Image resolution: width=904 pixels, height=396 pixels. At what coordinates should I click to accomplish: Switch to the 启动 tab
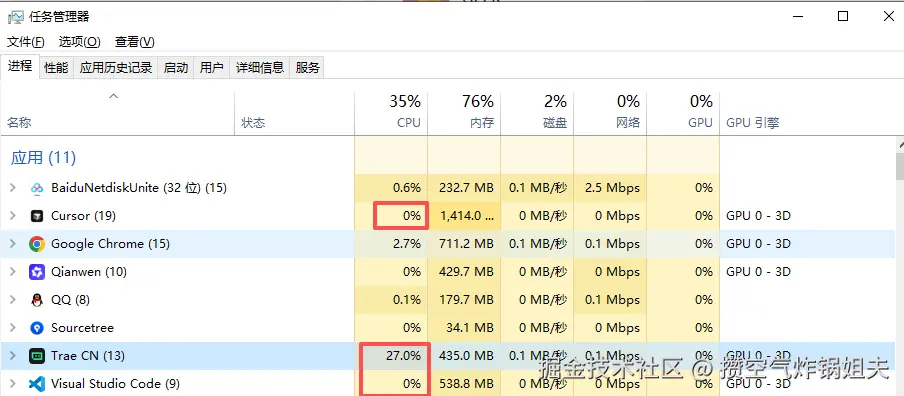click(176, 67)
